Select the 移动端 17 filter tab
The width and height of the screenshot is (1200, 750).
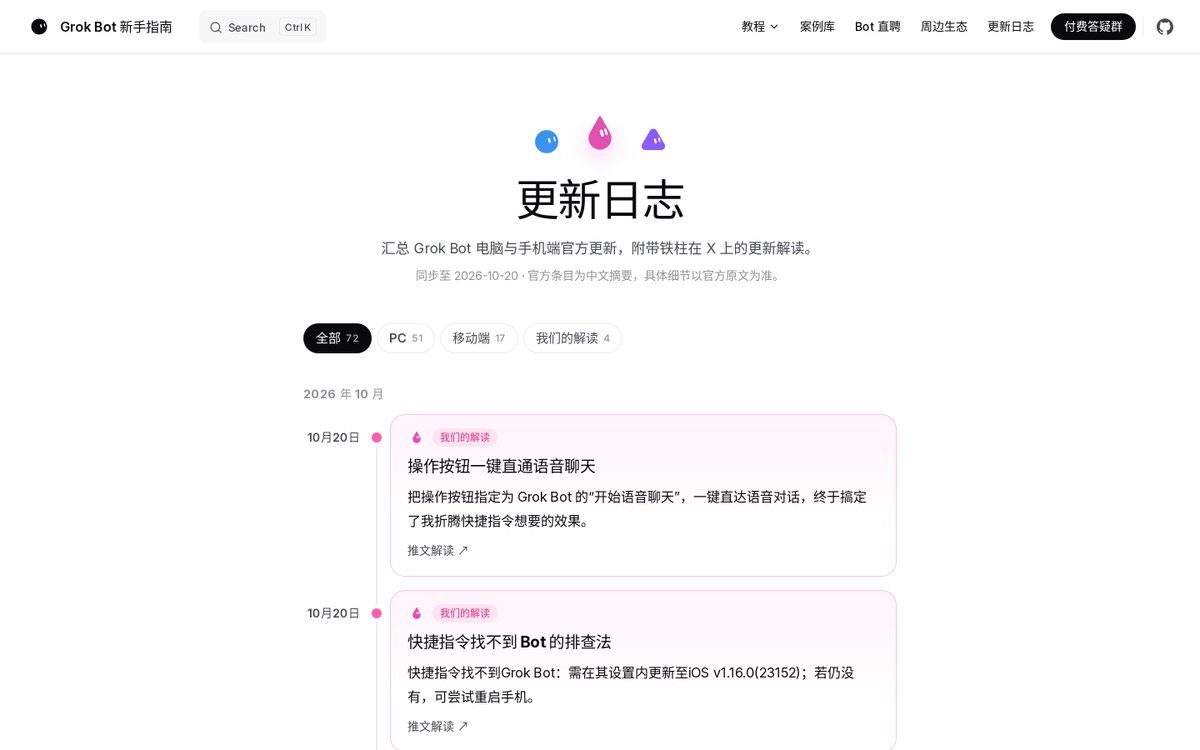[x=479, y=338]
